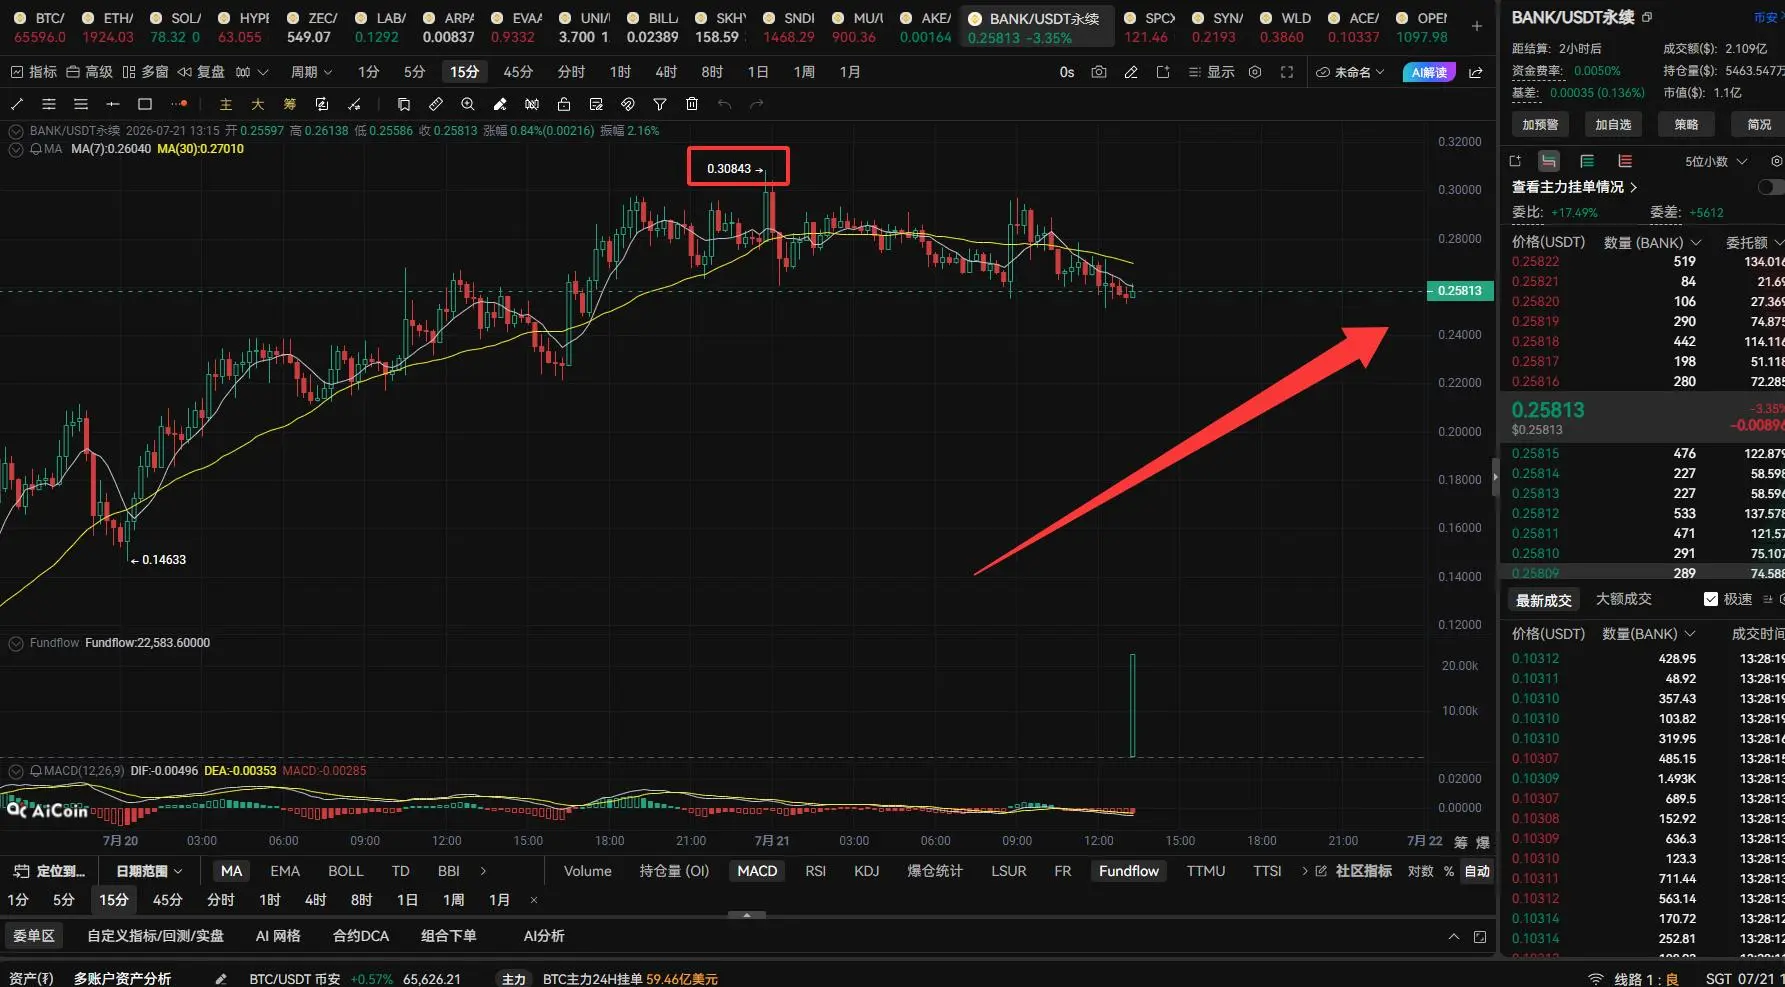1785x987 pixels.
Task: Collapse the BANK/USDT main chart info row
Action: (x=16, y=131)
